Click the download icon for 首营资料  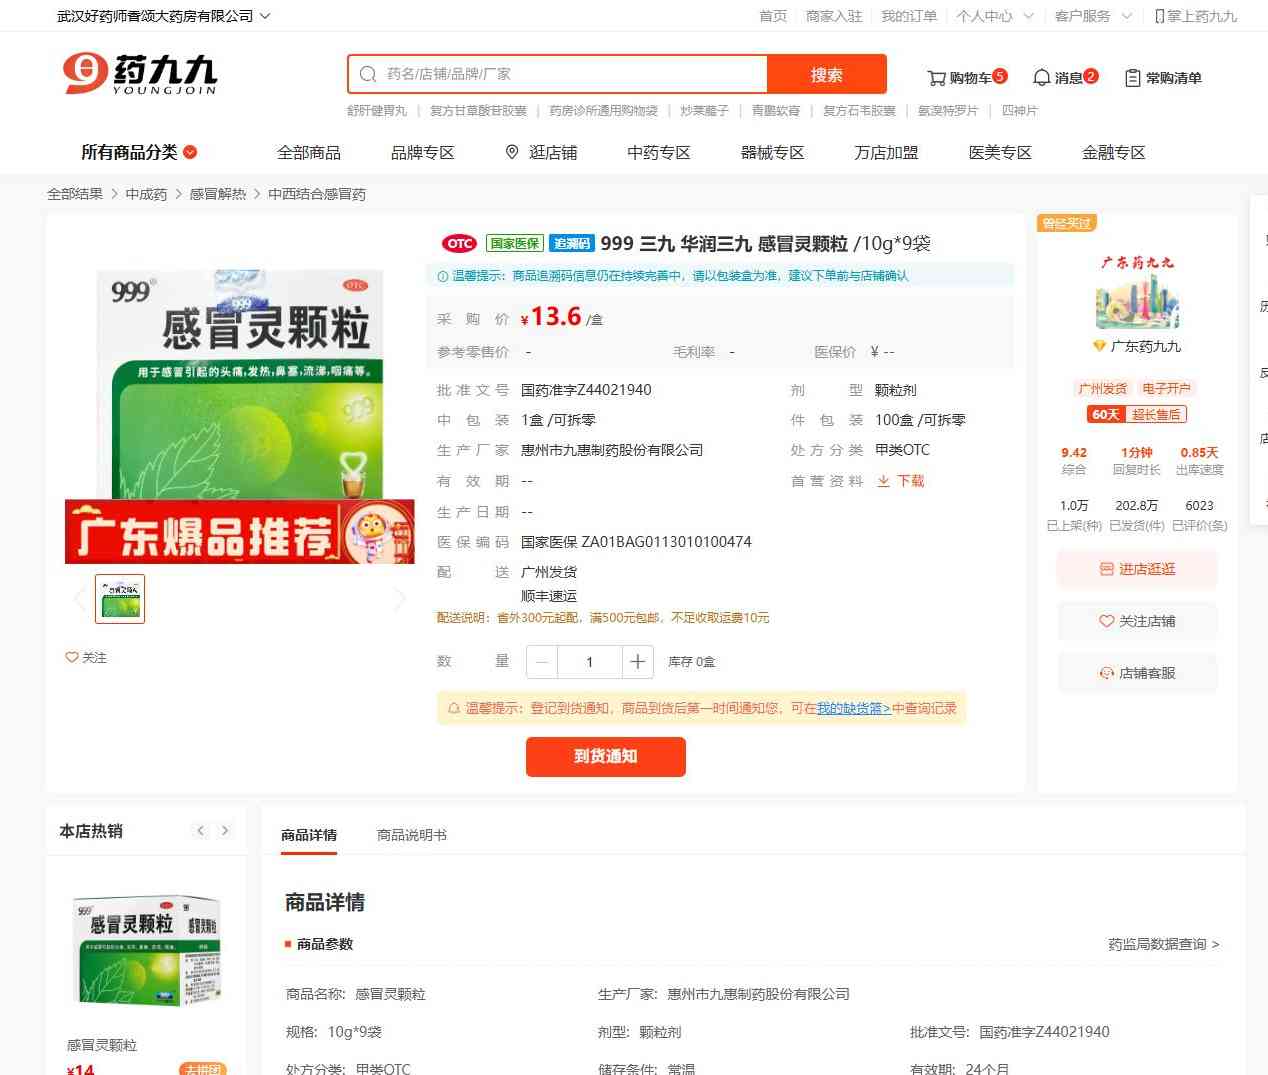click(x=884, y=481)
